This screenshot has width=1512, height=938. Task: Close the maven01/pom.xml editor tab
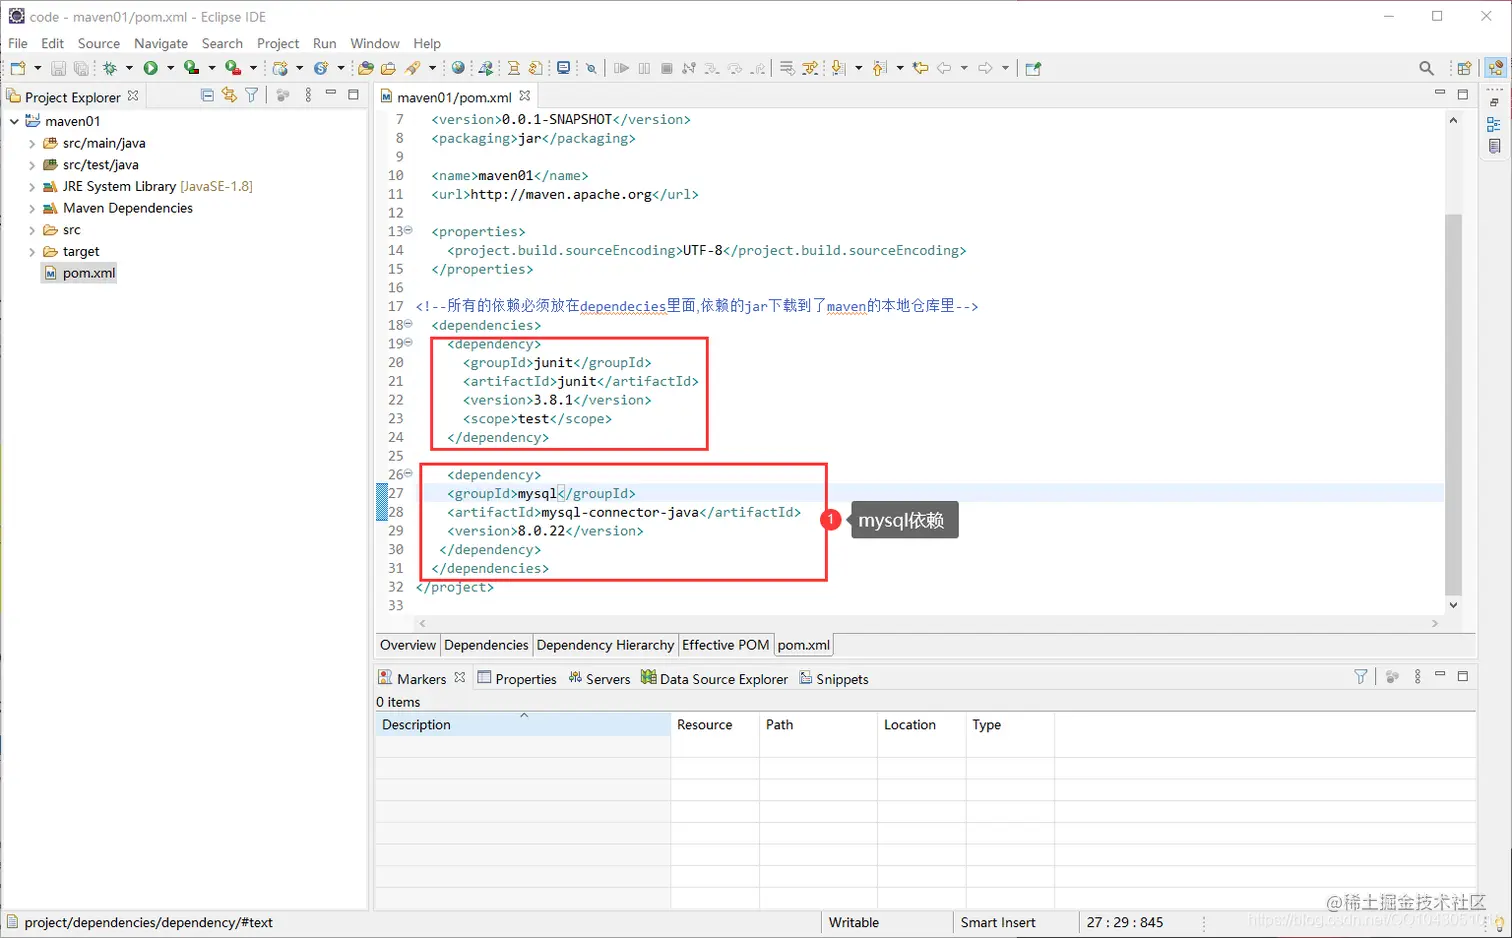tap(525, 96)
